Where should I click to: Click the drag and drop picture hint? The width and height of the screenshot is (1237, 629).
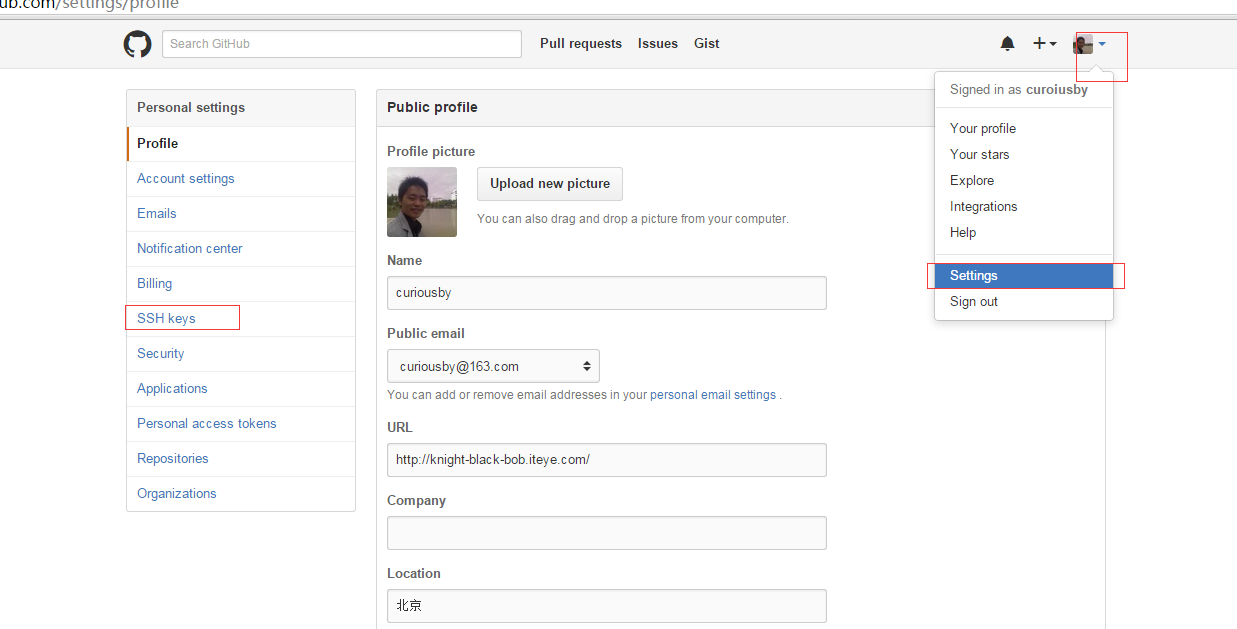point(633,219)
